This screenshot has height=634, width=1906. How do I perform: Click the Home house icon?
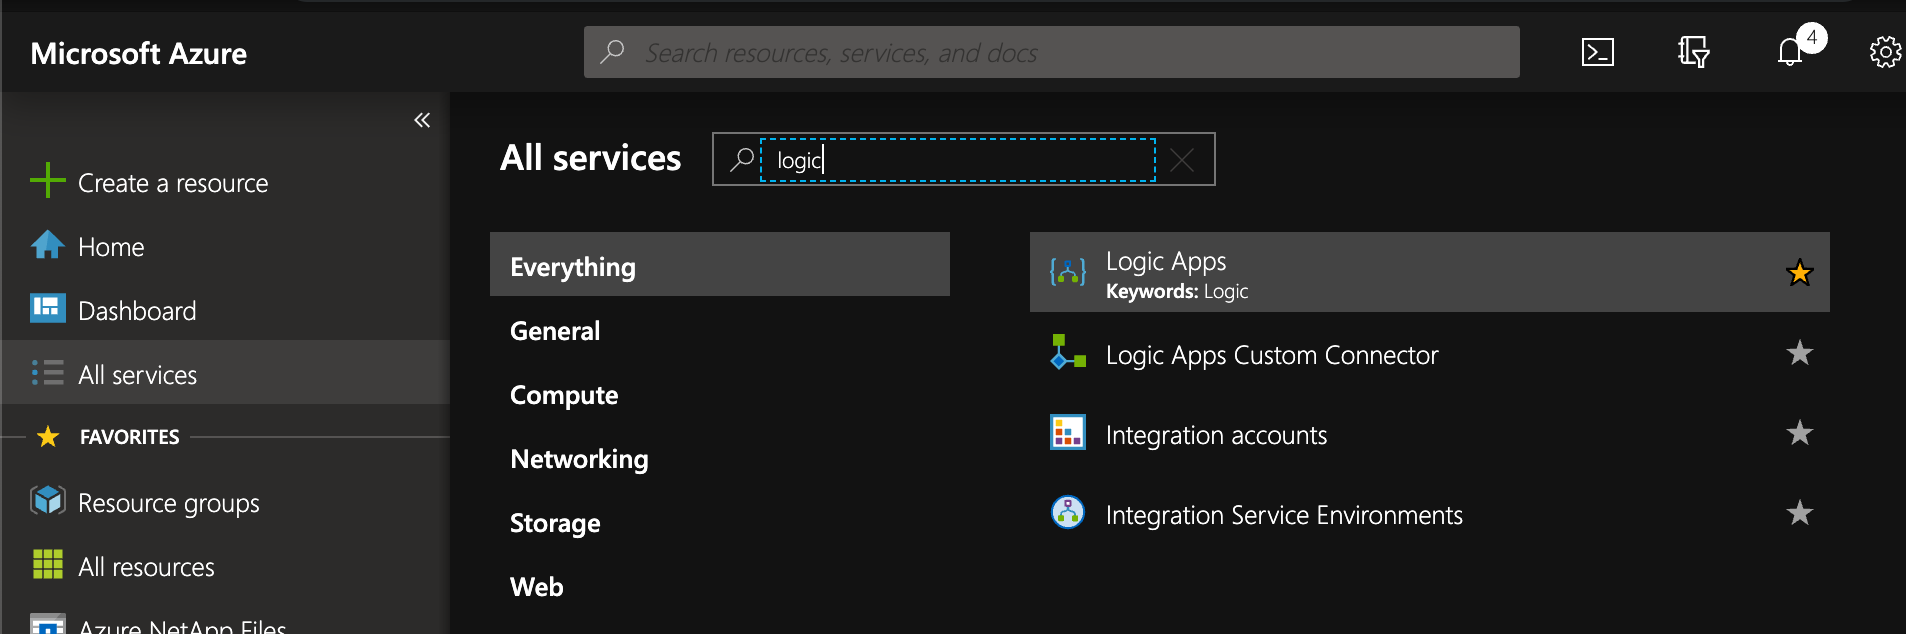pos(47,246)
